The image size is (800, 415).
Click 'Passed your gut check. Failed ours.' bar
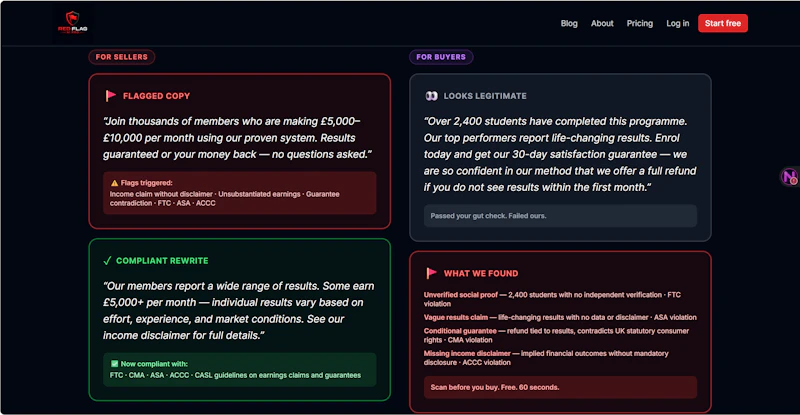point(560,216)
